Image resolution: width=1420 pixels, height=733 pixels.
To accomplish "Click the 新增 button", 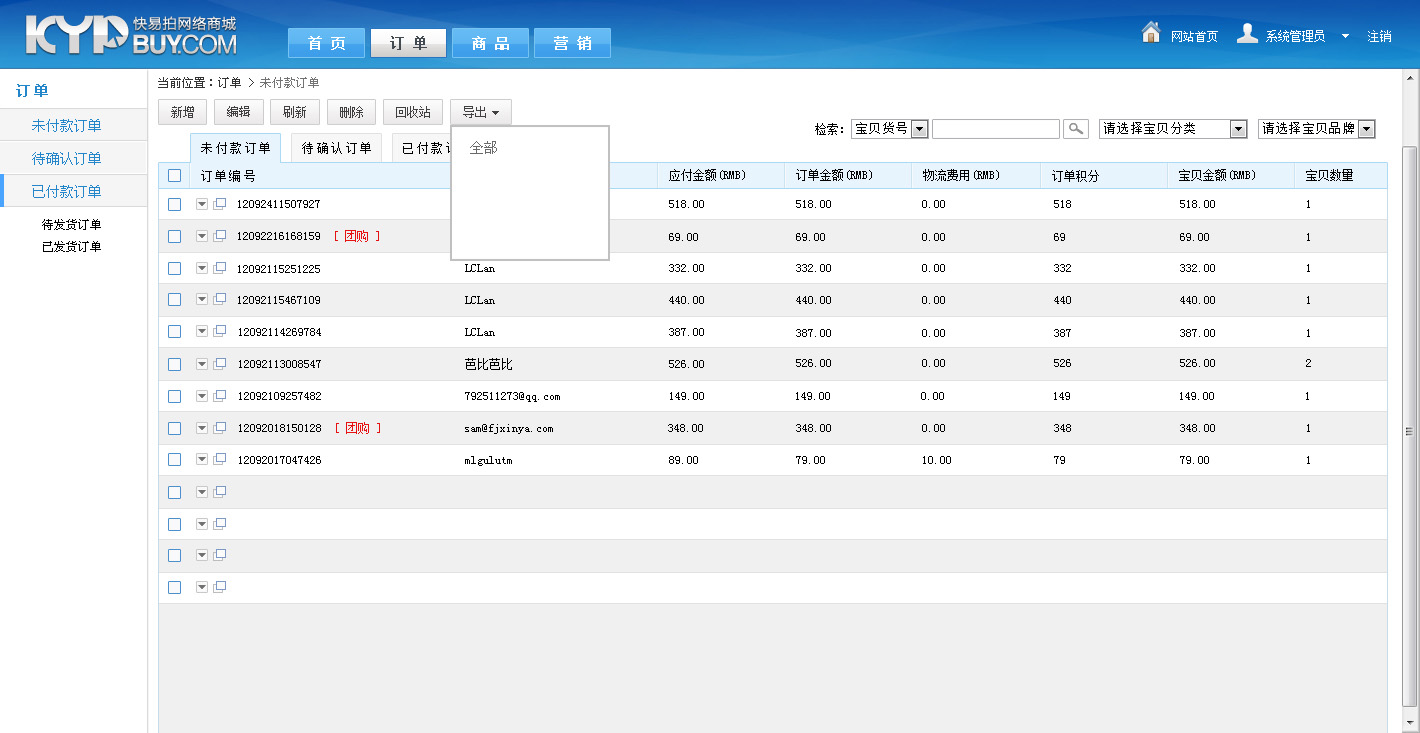I will pos(182,112).
